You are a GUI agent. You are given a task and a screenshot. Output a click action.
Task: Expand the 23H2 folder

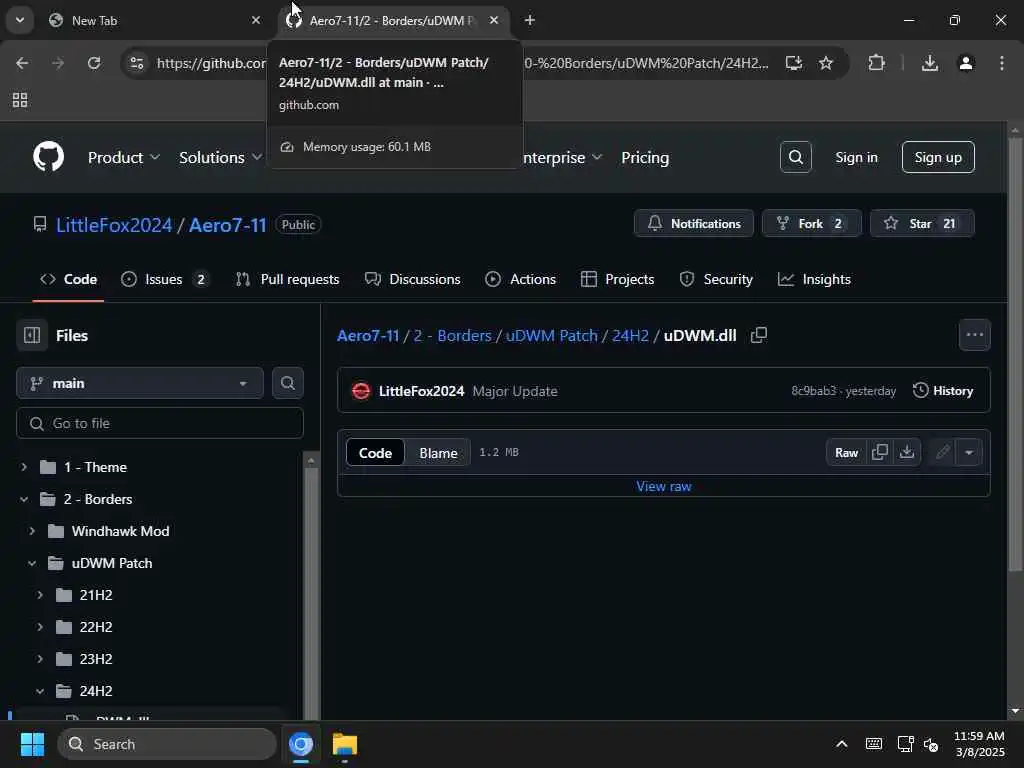[40, 659]
